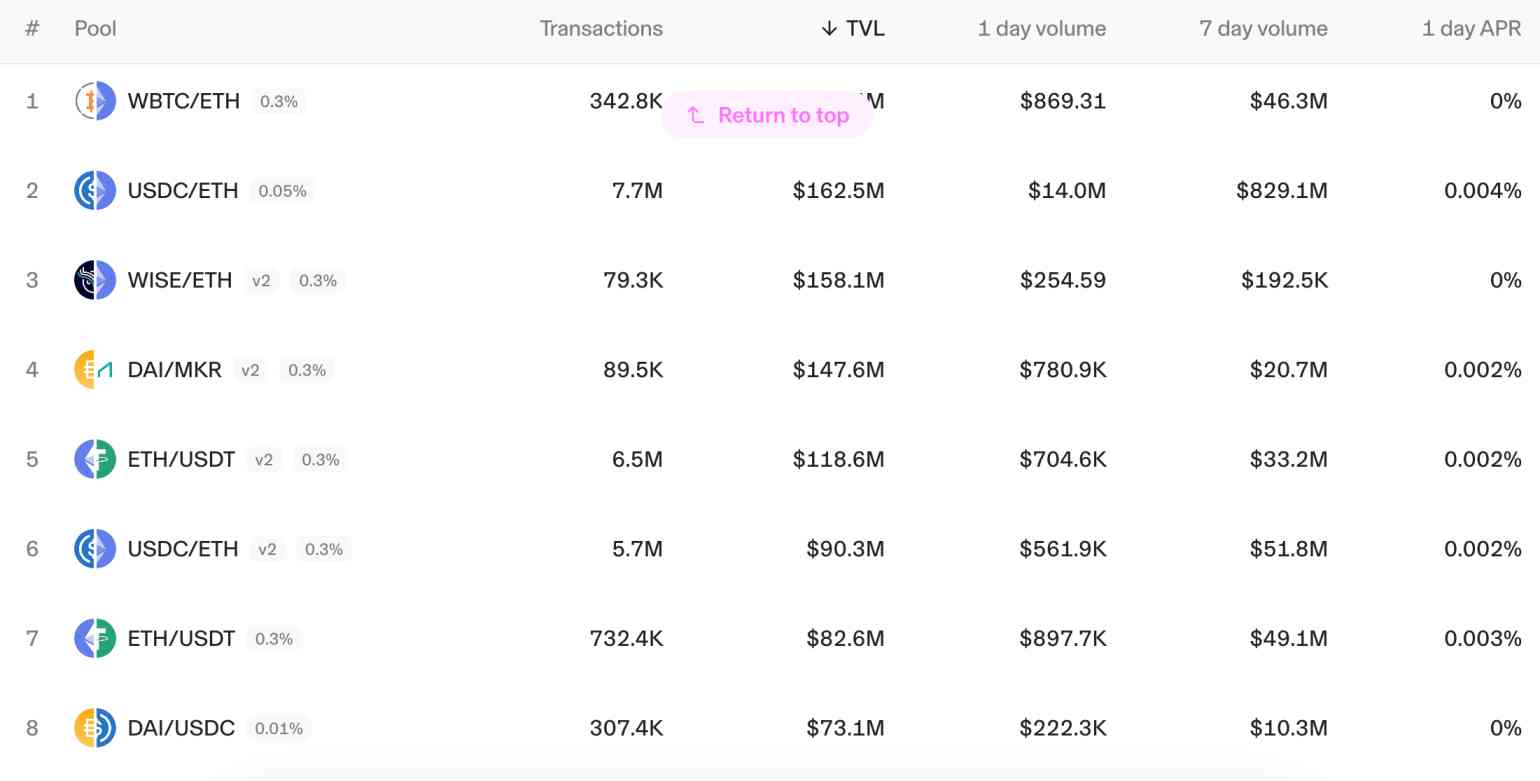1540x781 pixels.
Task: Sort pools using the 7 day volume header
Action: tap(1262, 28)
